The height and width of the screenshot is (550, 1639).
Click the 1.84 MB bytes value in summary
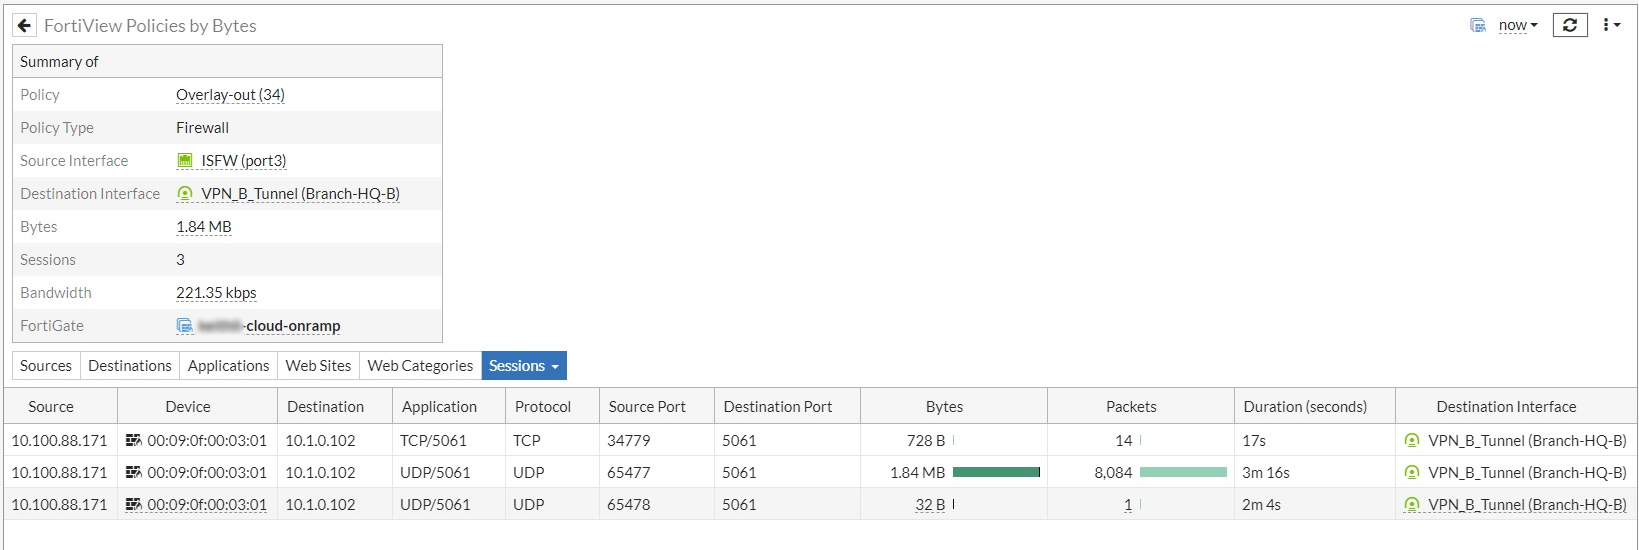coord(204,227)
